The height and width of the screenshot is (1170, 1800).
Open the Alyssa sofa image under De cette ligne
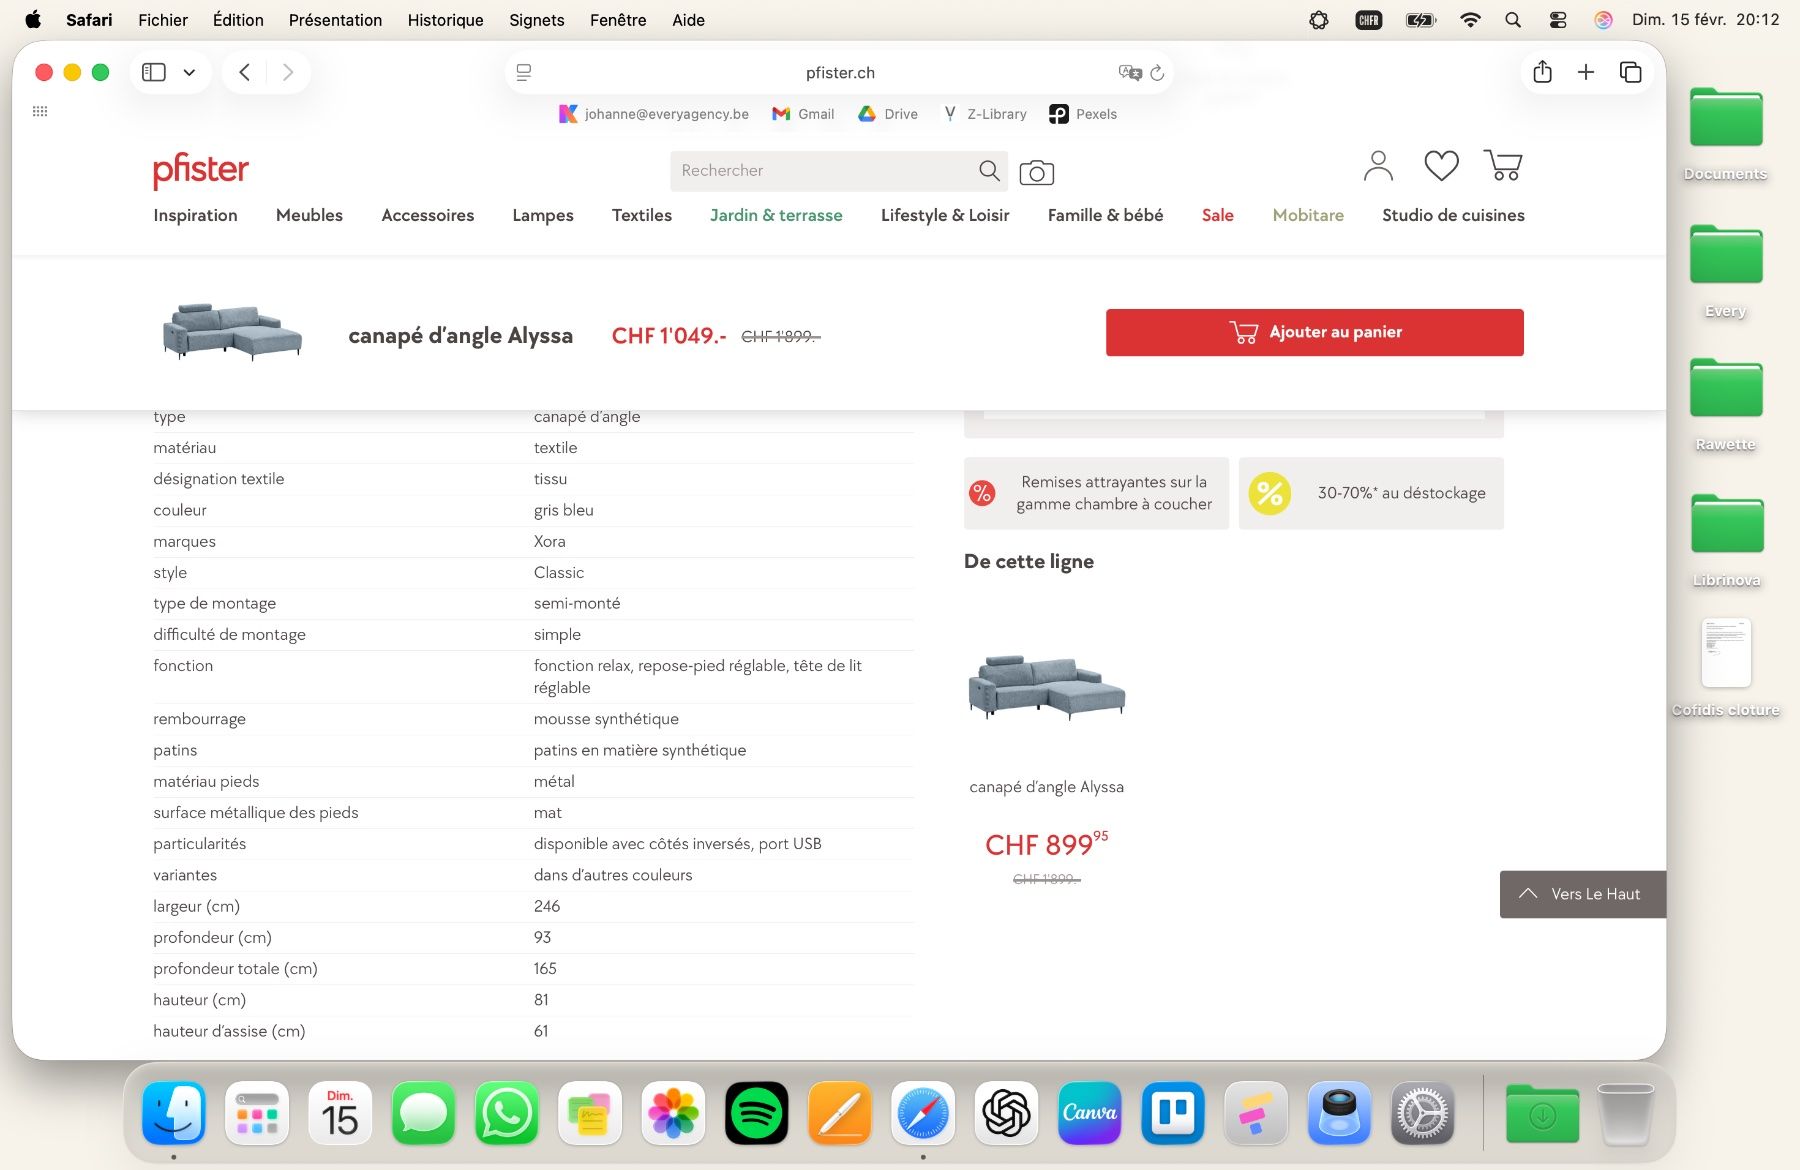(x=1047, y=686)
